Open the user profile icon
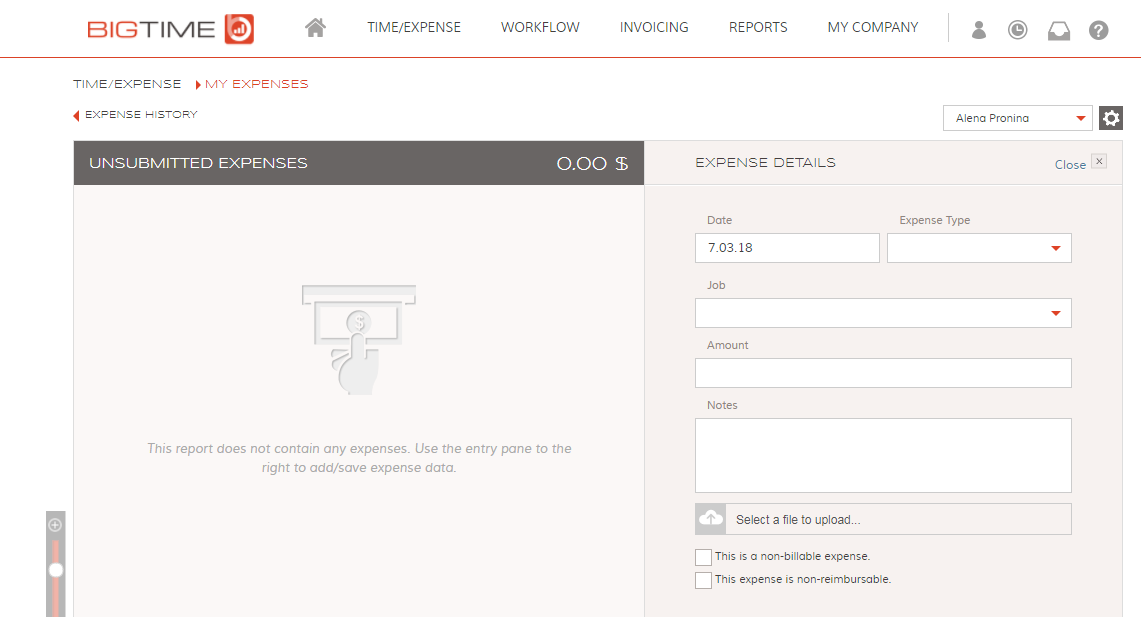Viewport: 1141px width, 617px height. tap(979, 30)
